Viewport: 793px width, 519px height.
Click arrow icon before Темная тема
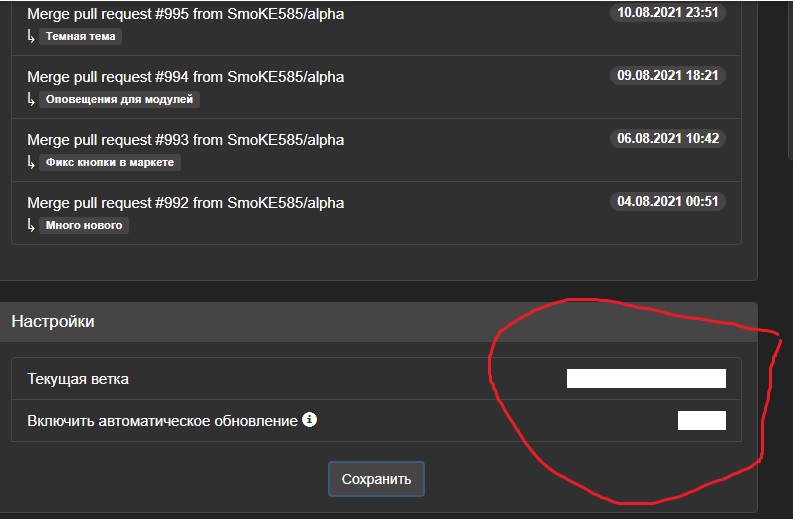click(31, 36)
